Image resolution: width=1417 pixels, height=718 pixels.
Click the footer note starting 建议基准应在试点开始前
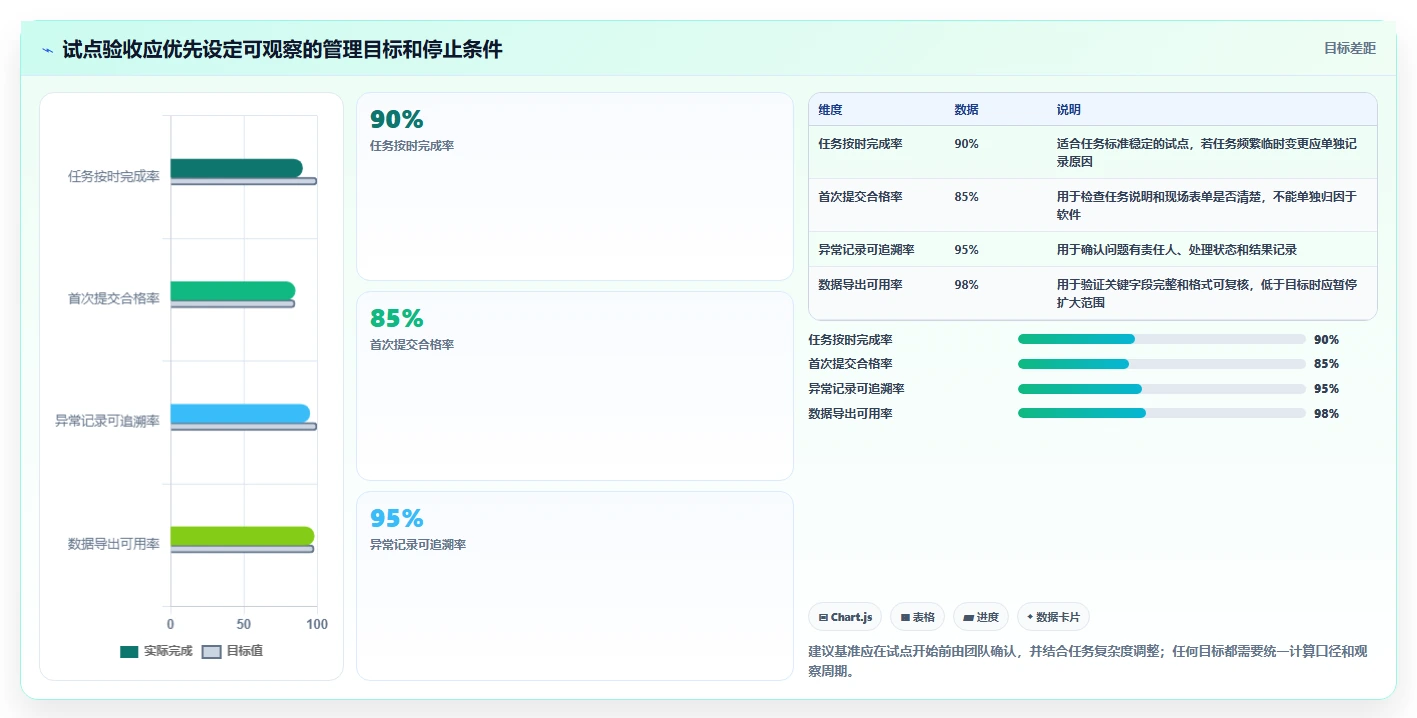[x=1088, y=661]
